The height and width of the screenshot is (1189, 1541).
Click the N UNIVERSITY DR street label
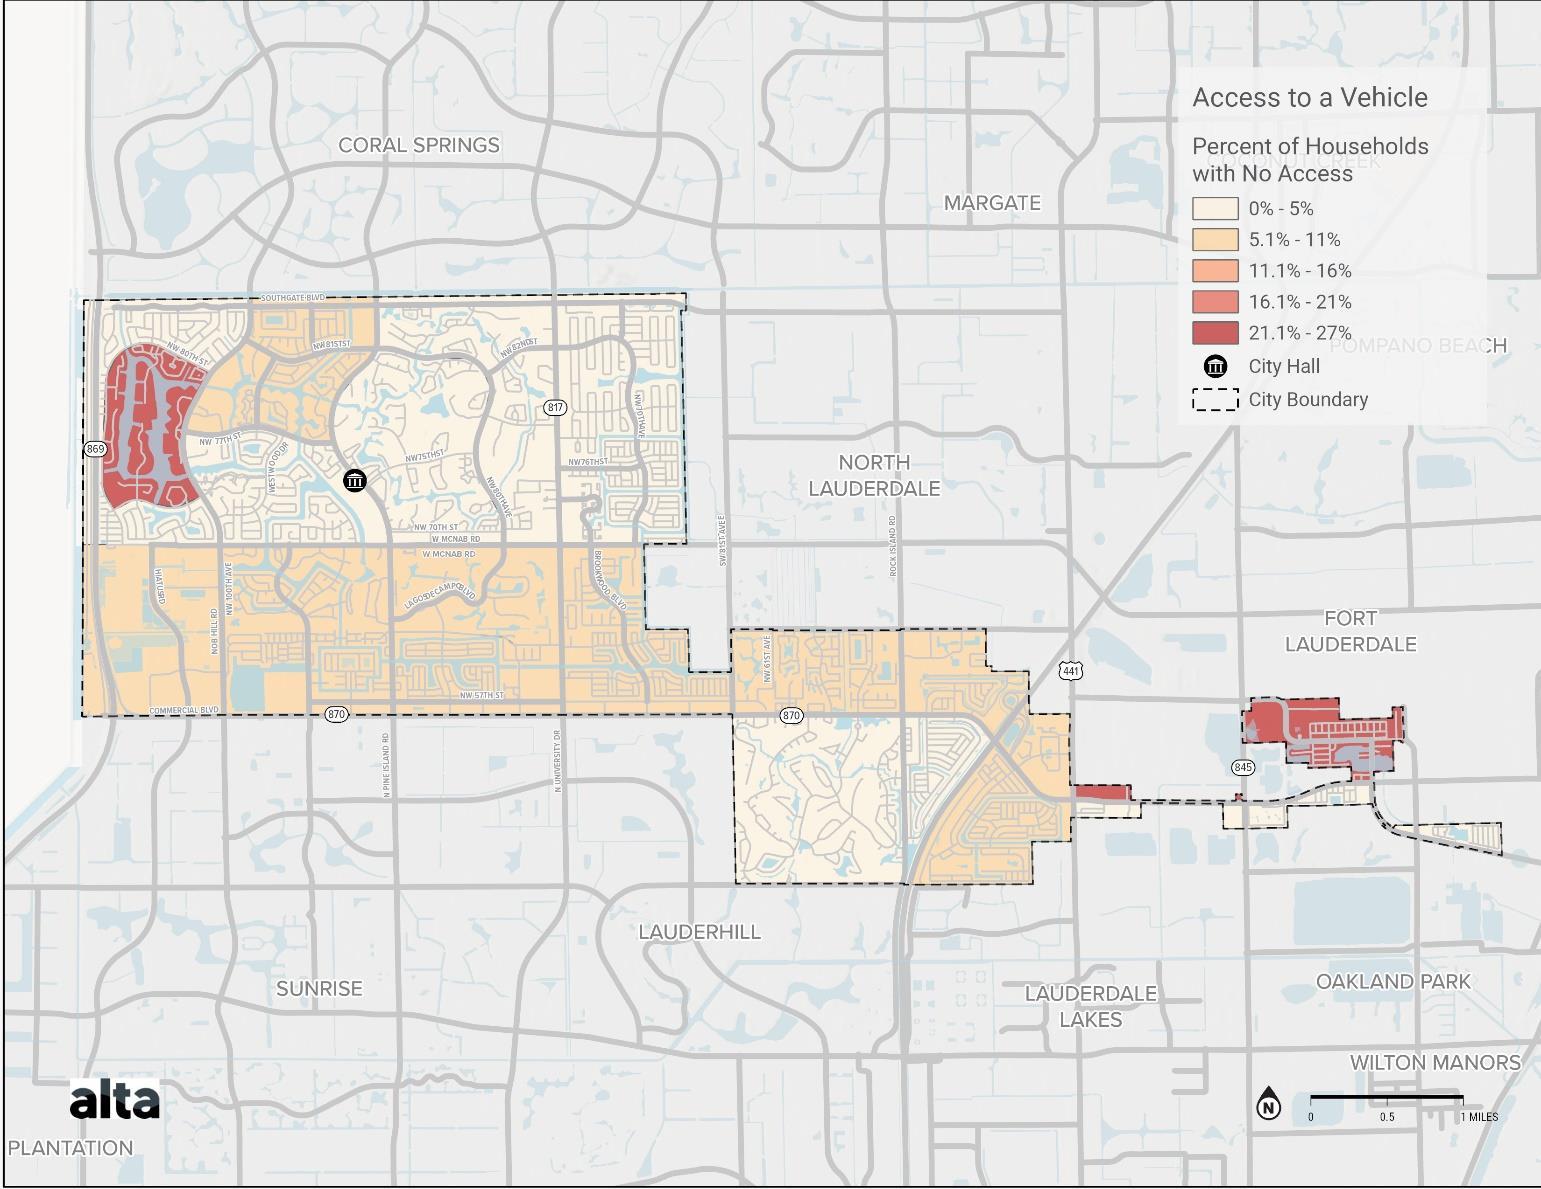558,760
